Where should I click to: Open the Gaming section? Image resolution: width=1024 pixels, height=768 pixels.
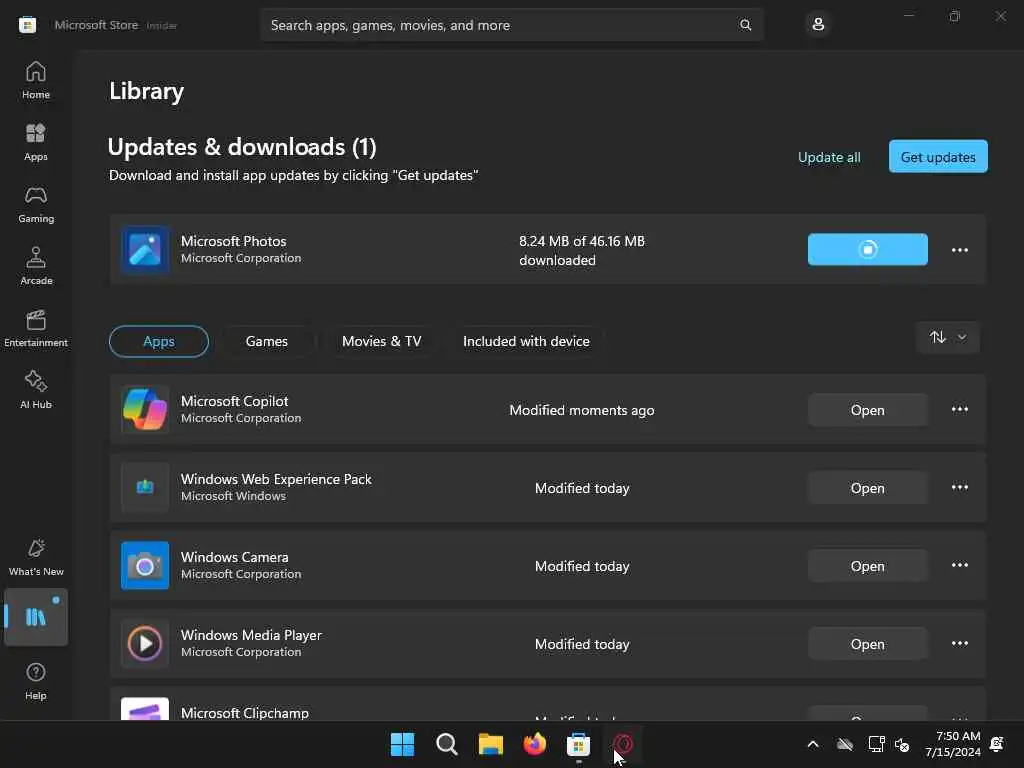point(36,204)
